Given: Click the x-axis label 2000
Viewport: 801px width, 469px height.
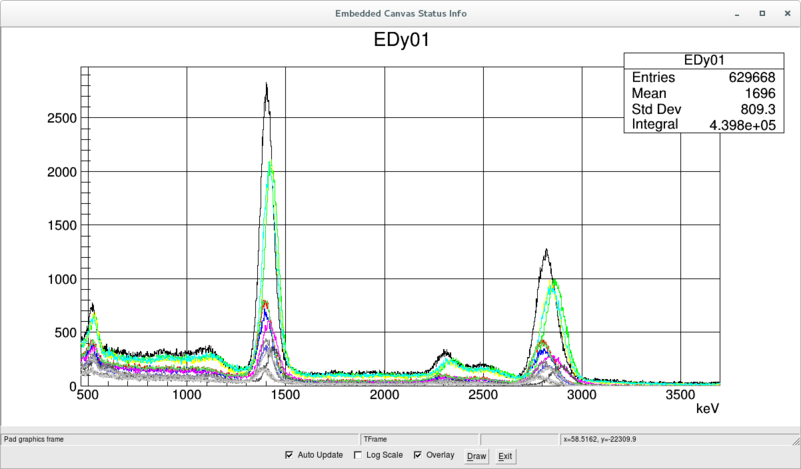Looking at the screenshot, I should (x=385, y=395).
